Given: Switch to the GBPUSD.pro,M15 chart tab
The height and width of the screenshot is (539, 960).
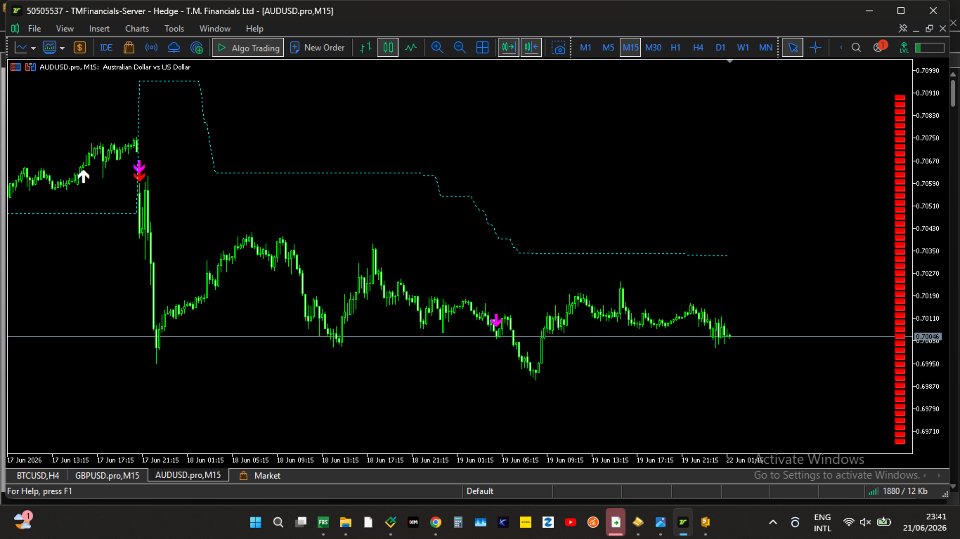Looking at the screenshot, I should [107, 475].
